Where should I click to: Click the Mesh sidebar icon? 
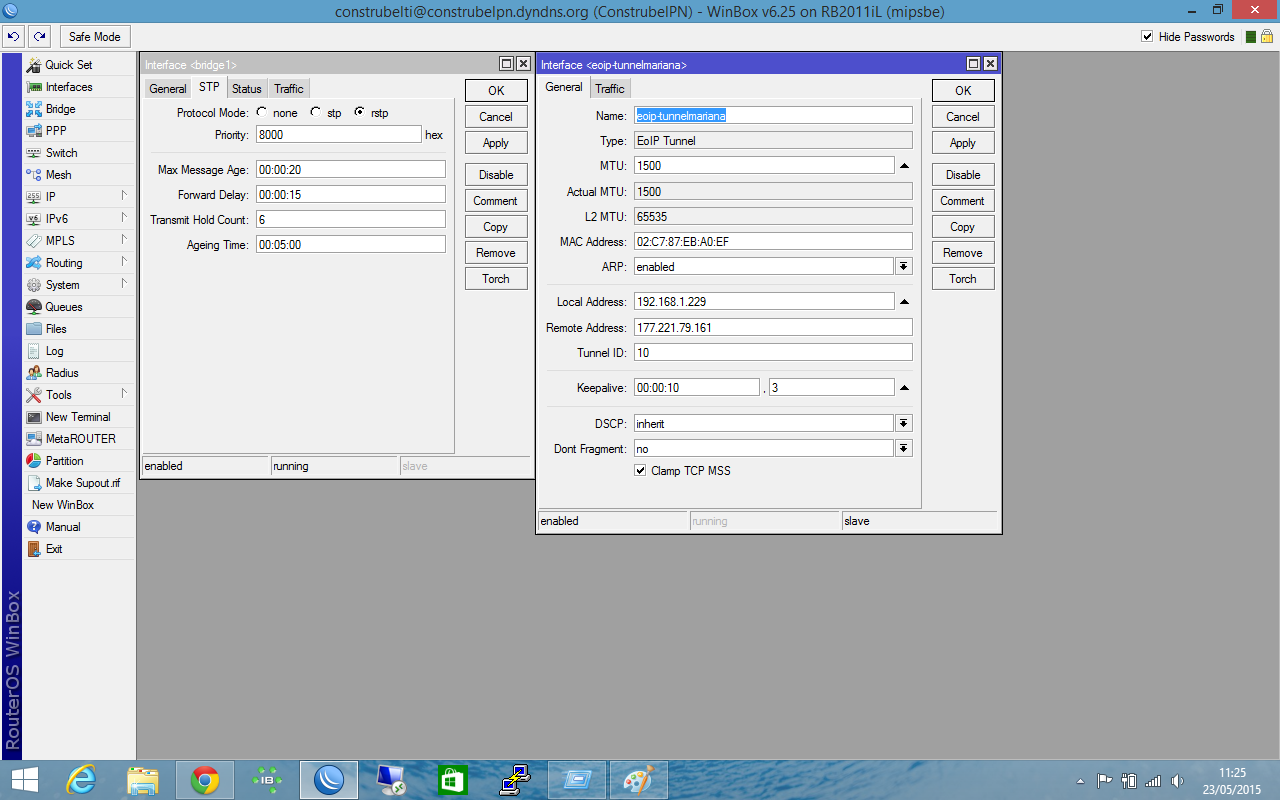[x=34, y=175]
